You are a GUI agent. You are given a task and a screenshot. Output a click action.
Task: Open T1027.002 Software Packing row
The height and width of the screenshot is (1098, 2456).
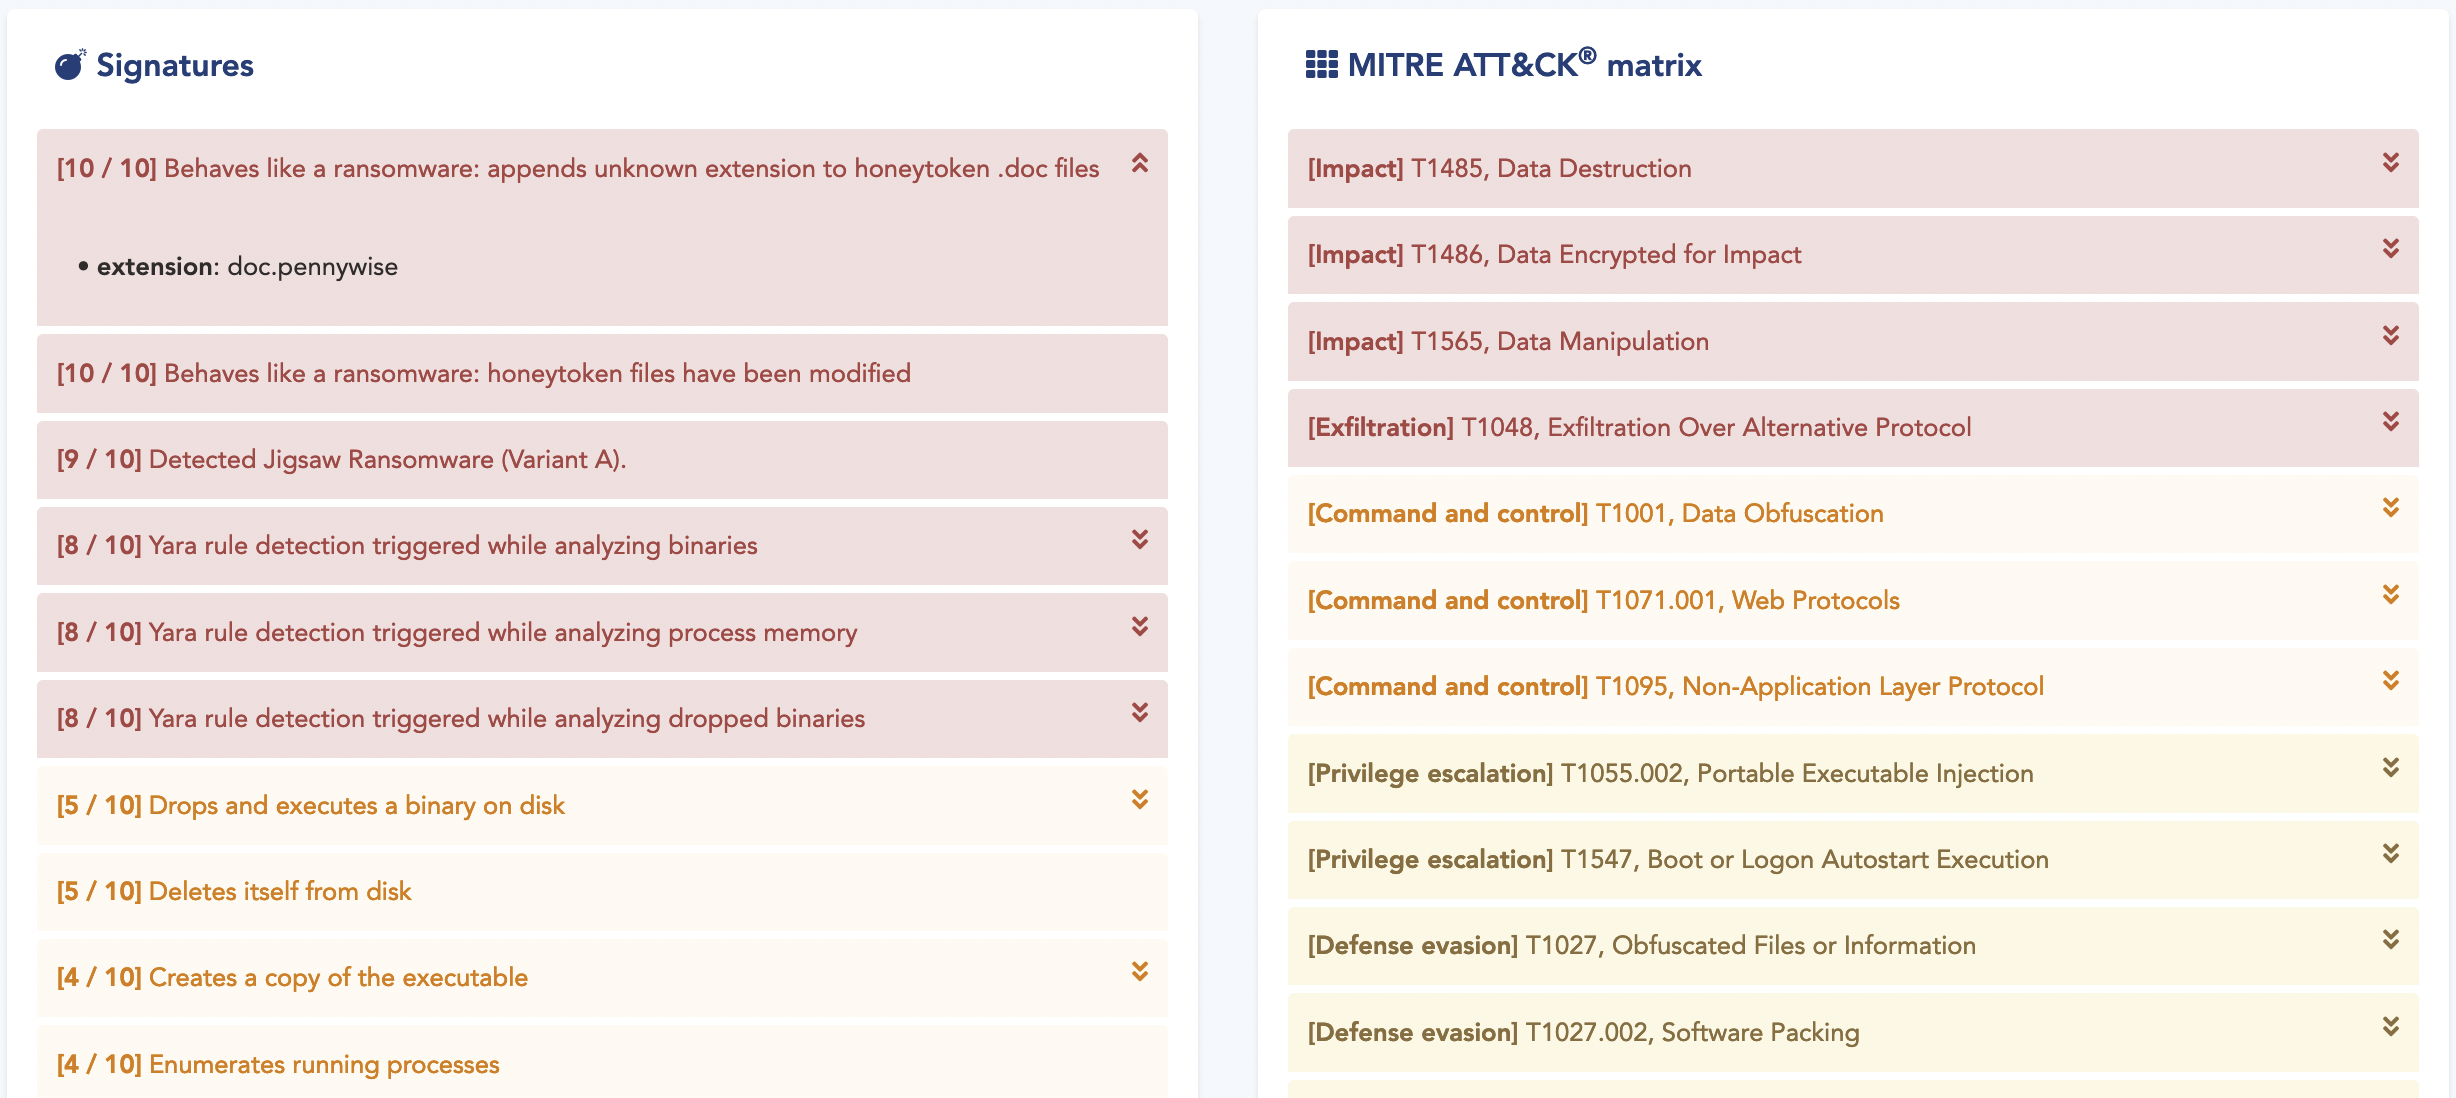click(x=1583, y=1033)
